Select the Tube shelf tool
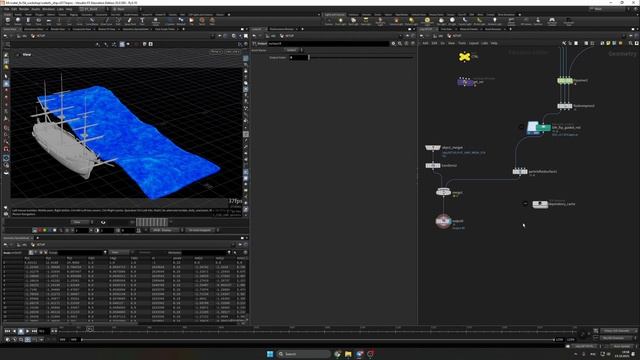 tap(28, 21)
